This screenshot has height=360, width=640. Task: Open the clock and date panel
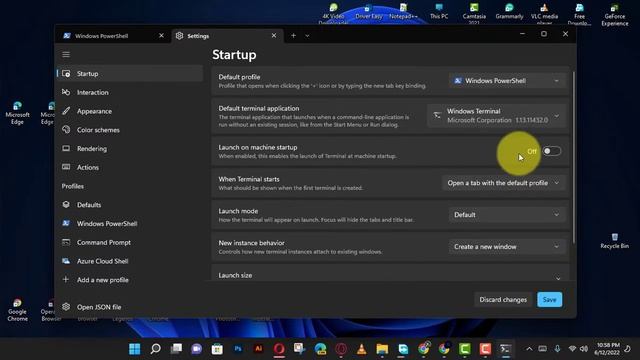(608, 349)
